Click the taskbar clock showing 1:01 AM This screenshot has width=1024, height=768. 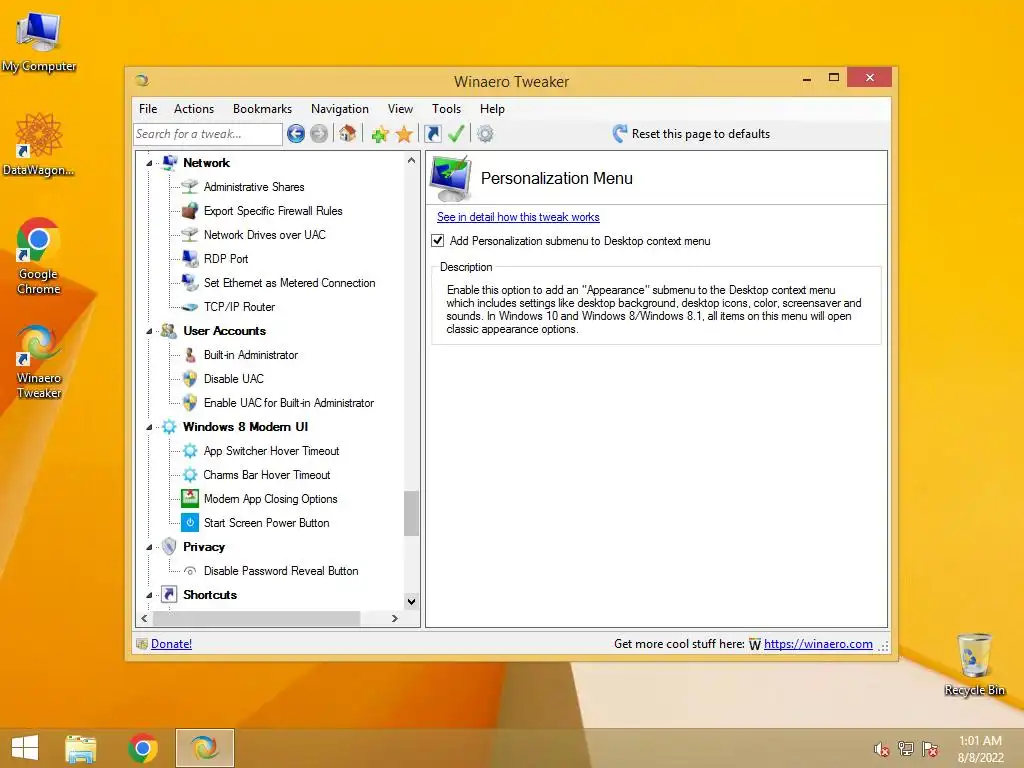980,749
